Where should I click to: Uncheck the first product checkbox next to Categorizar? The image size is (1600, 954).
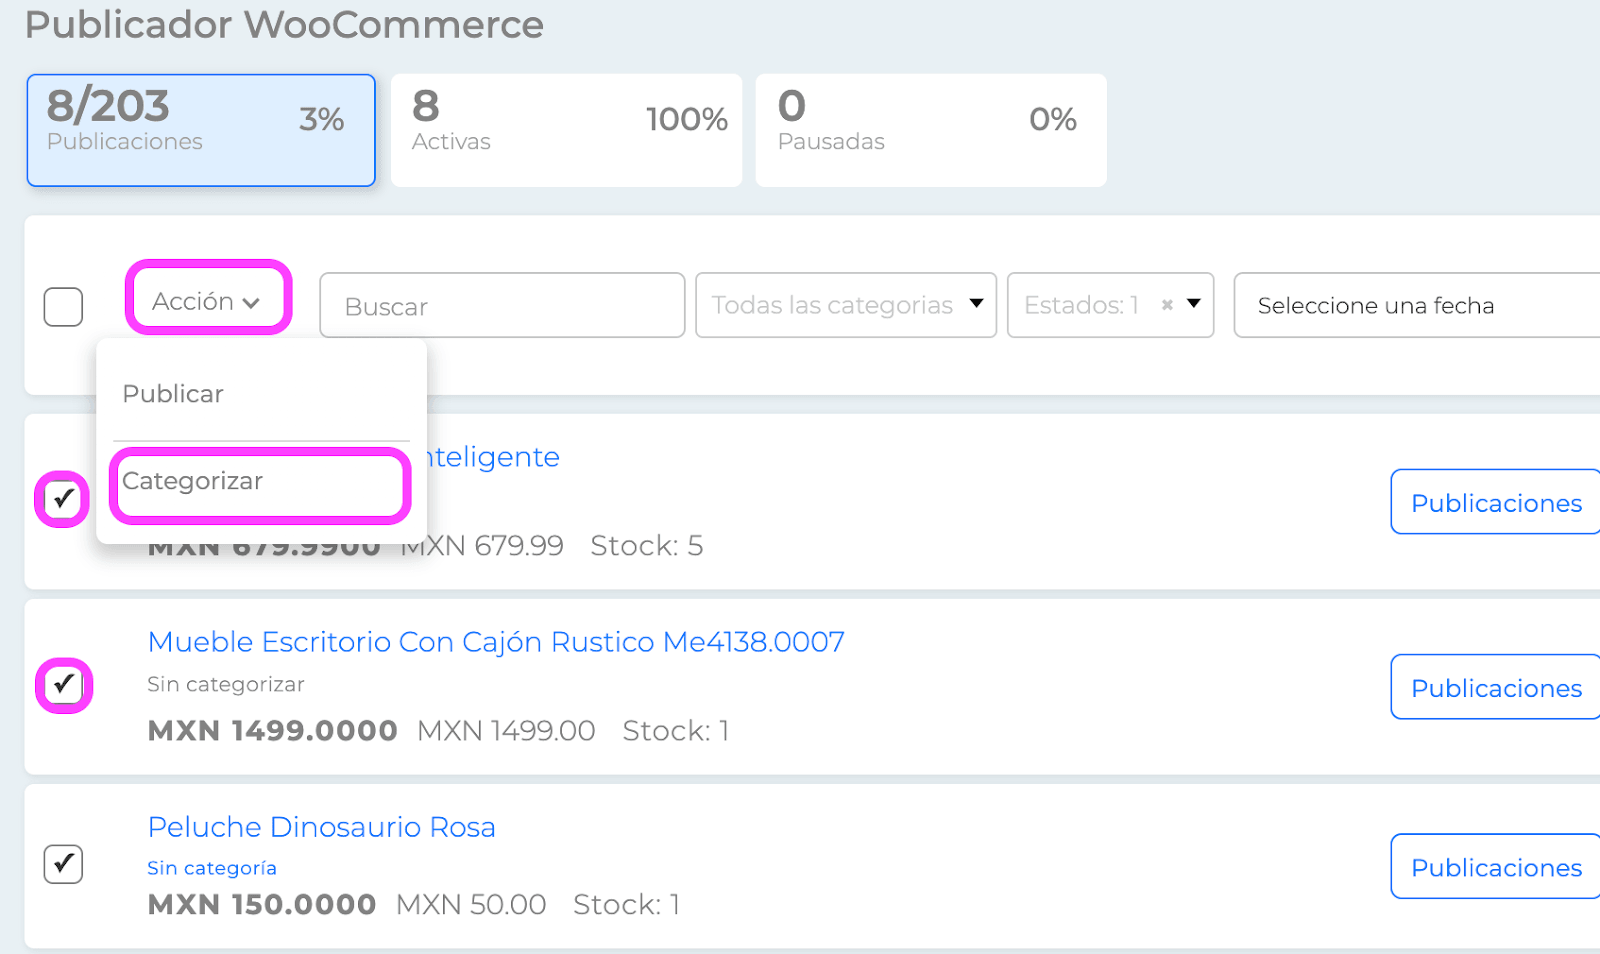point(63,498)
